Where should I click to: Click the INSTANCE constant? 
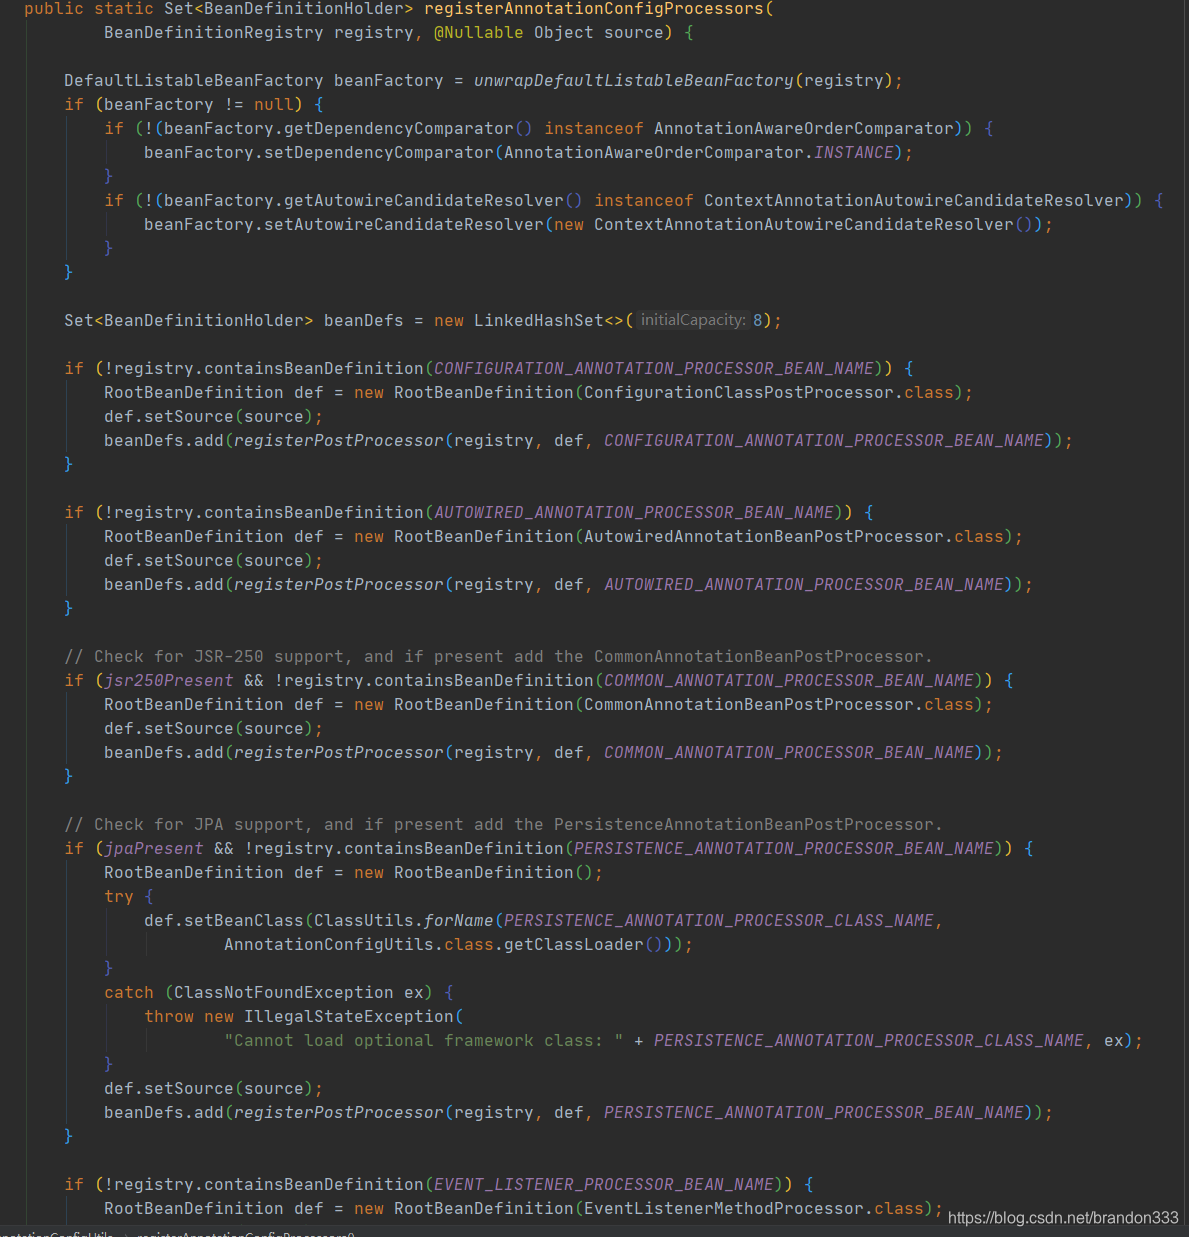coord(854,153)
